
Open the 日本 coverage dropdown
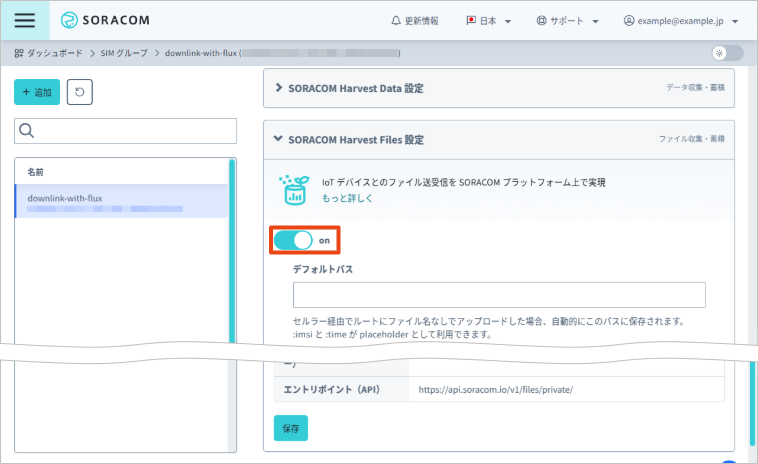point(488,21)
